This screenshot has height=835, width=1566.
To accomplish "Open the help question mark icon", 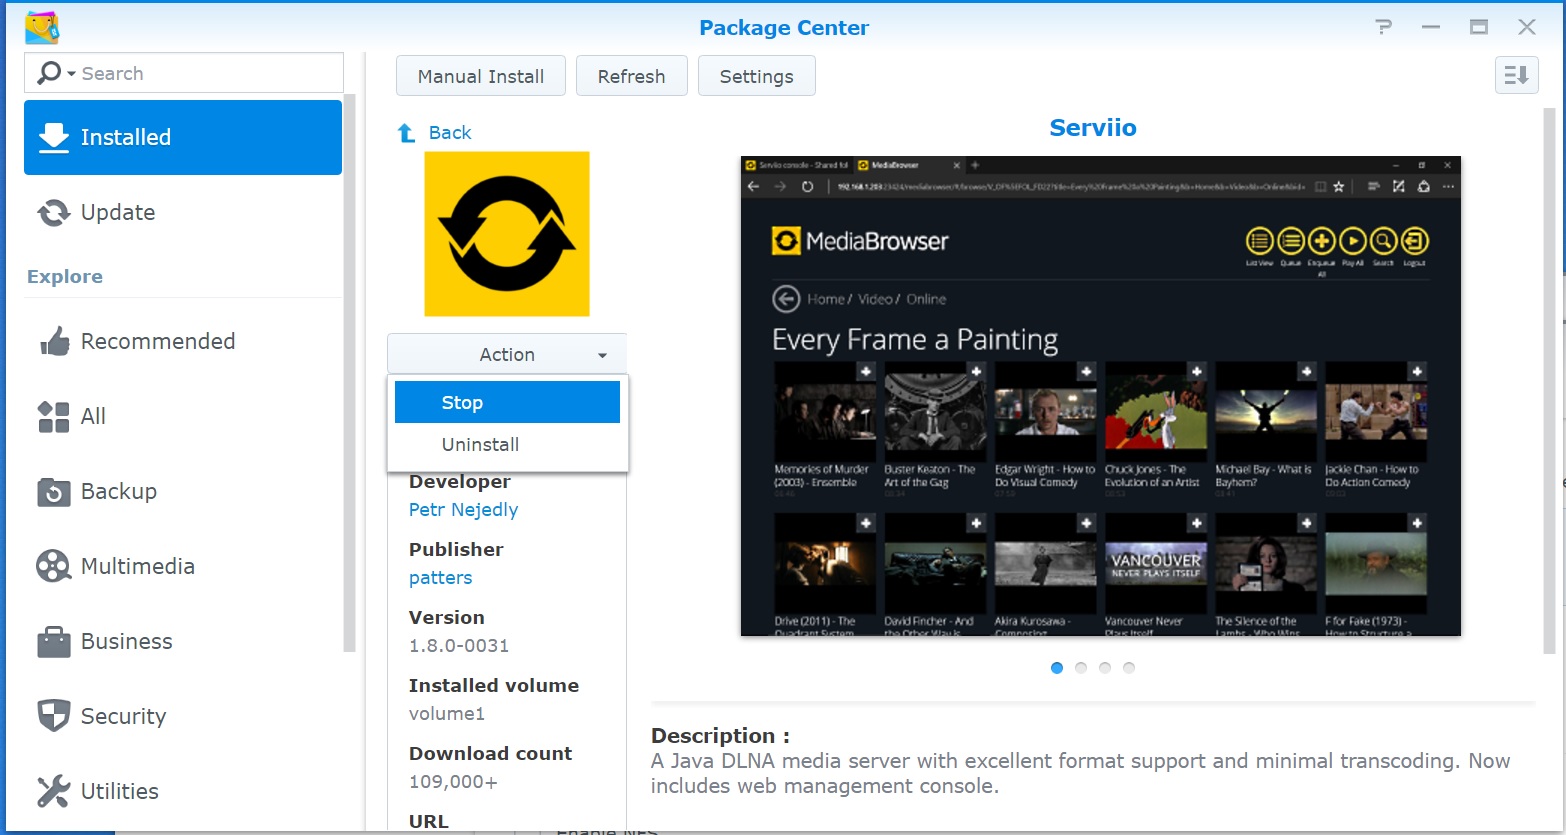I will tap(1383, 27).
